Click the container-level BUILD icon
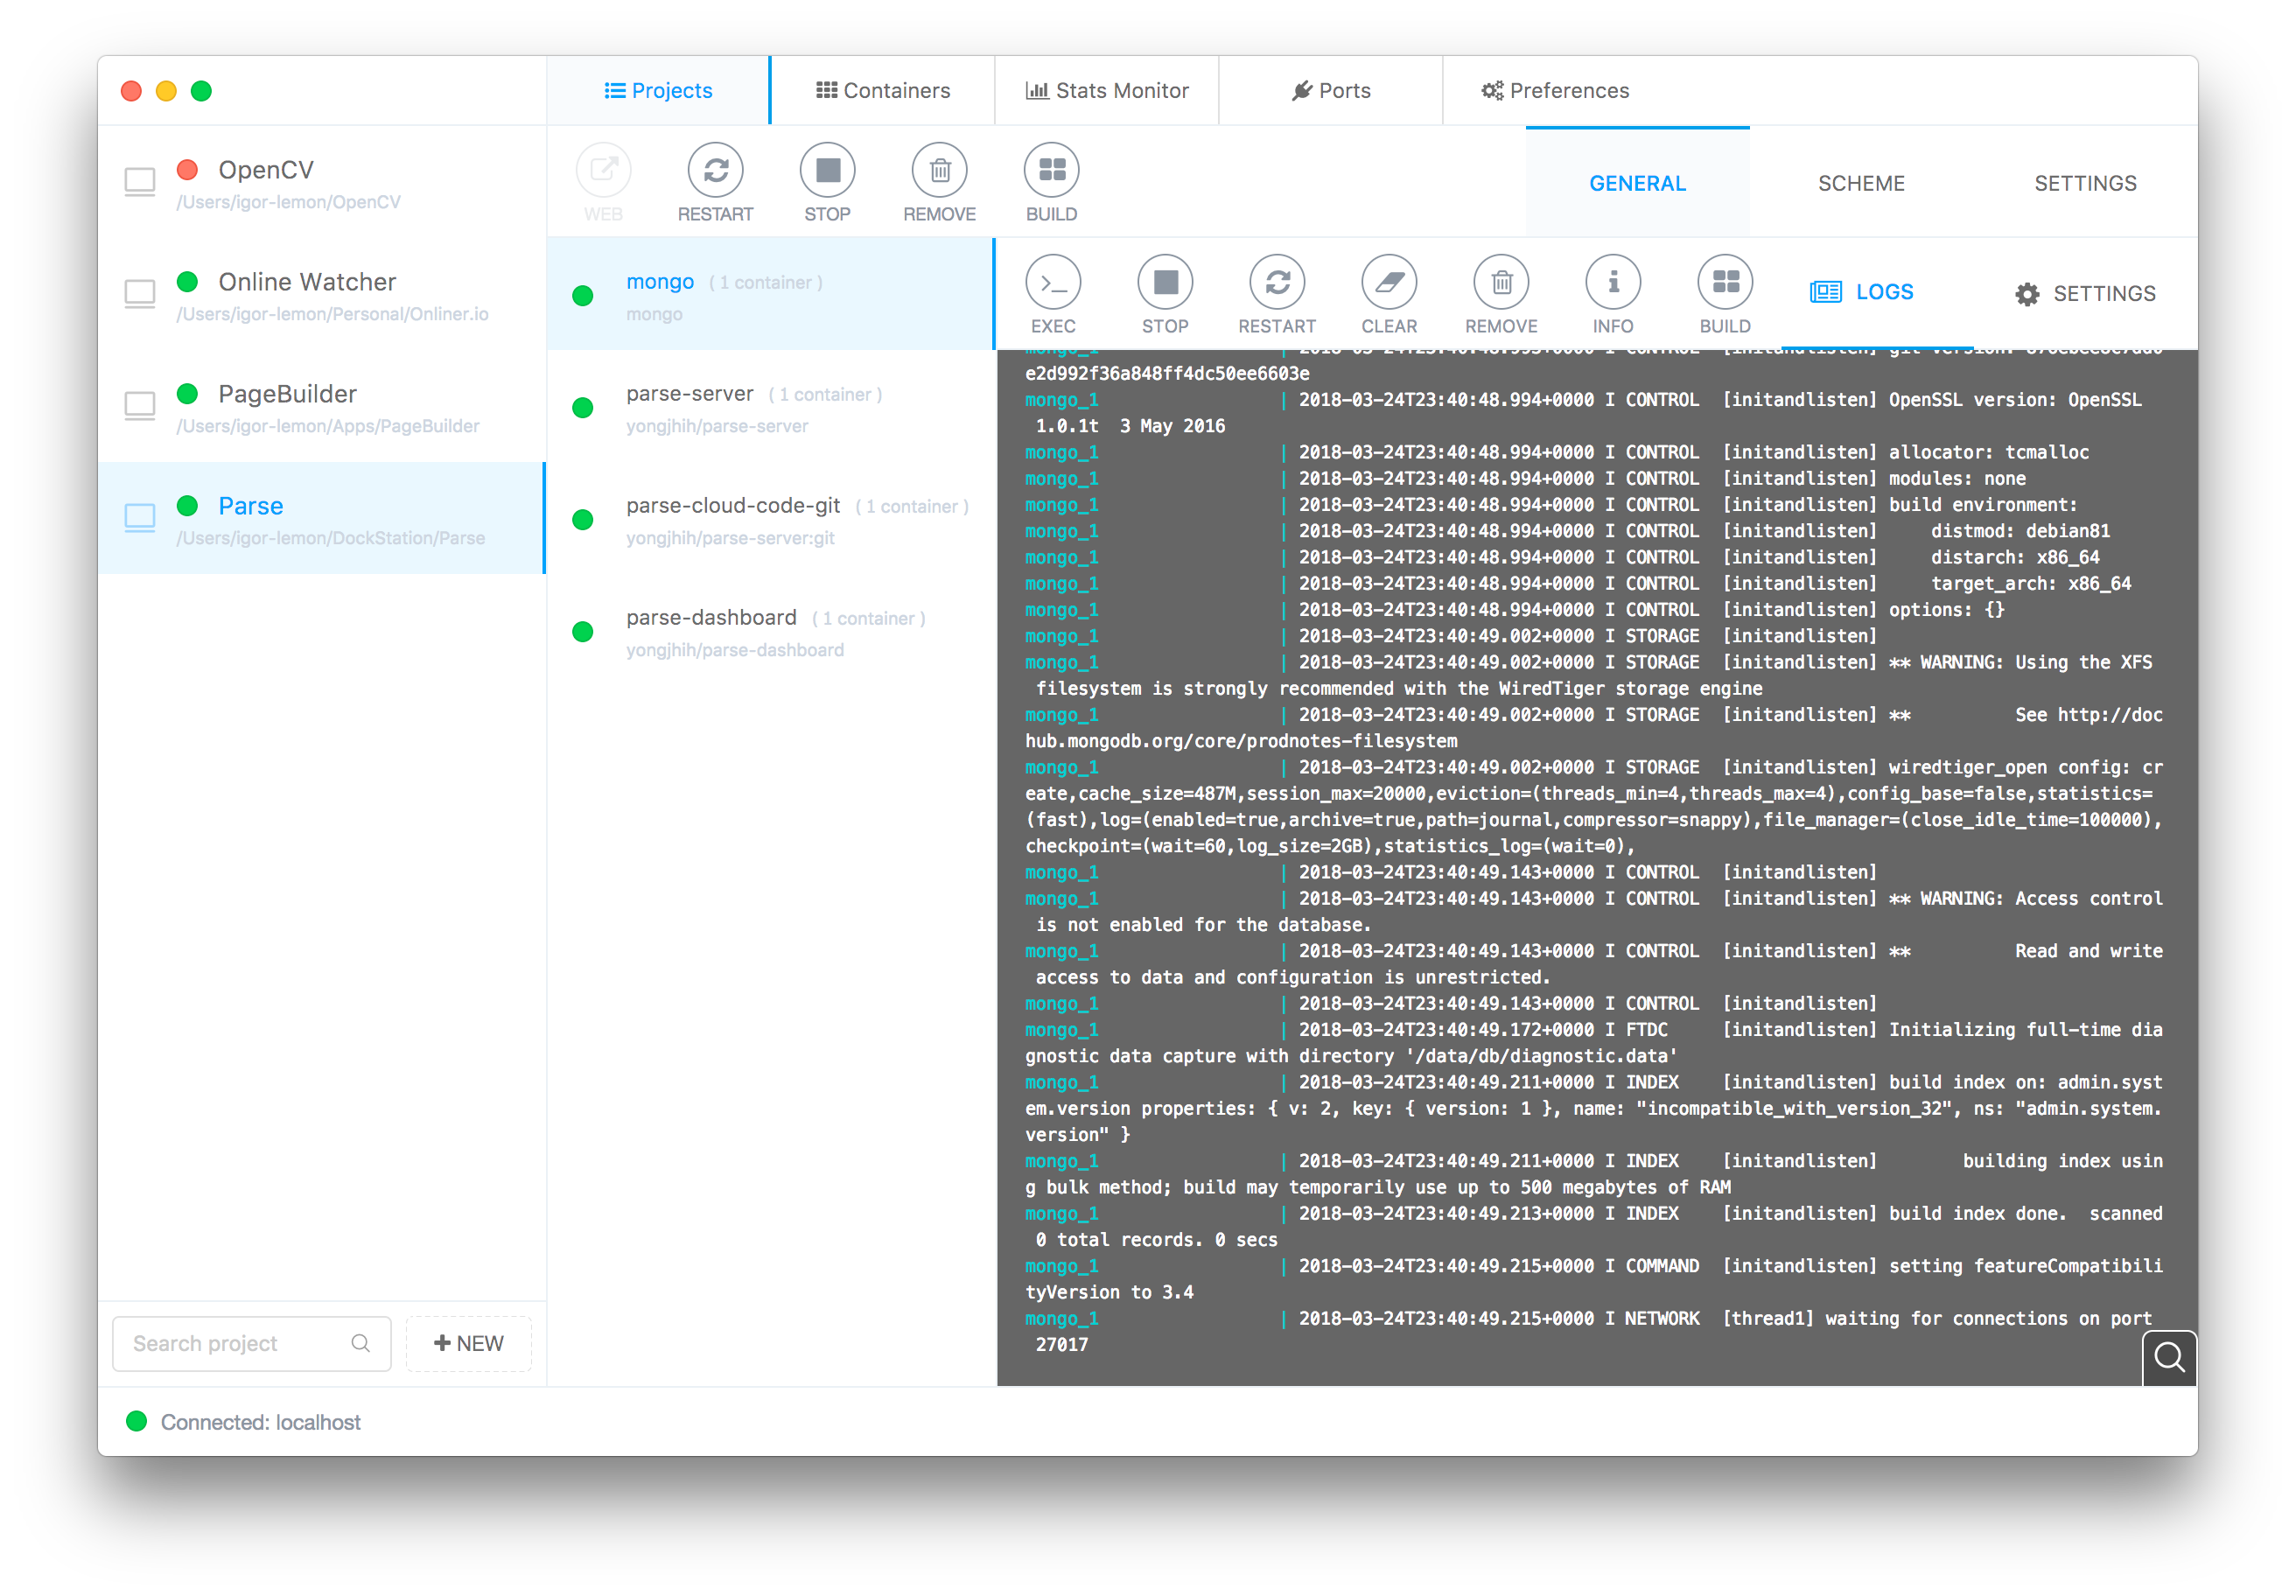Screen dimensions: 2296x1596 tap(1725, 283)
